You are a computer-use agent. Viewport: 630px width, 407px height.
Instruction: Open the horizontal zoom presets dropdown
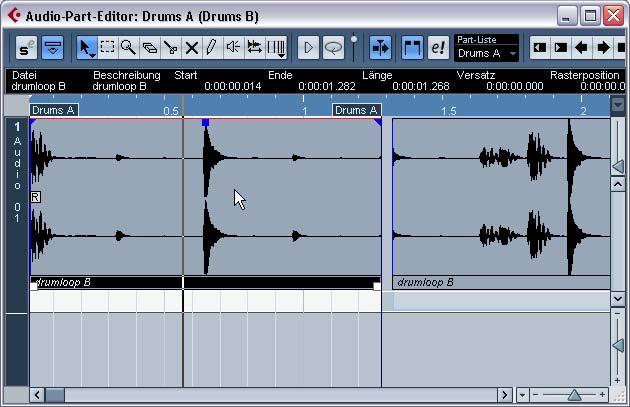[x=522, y=395]
